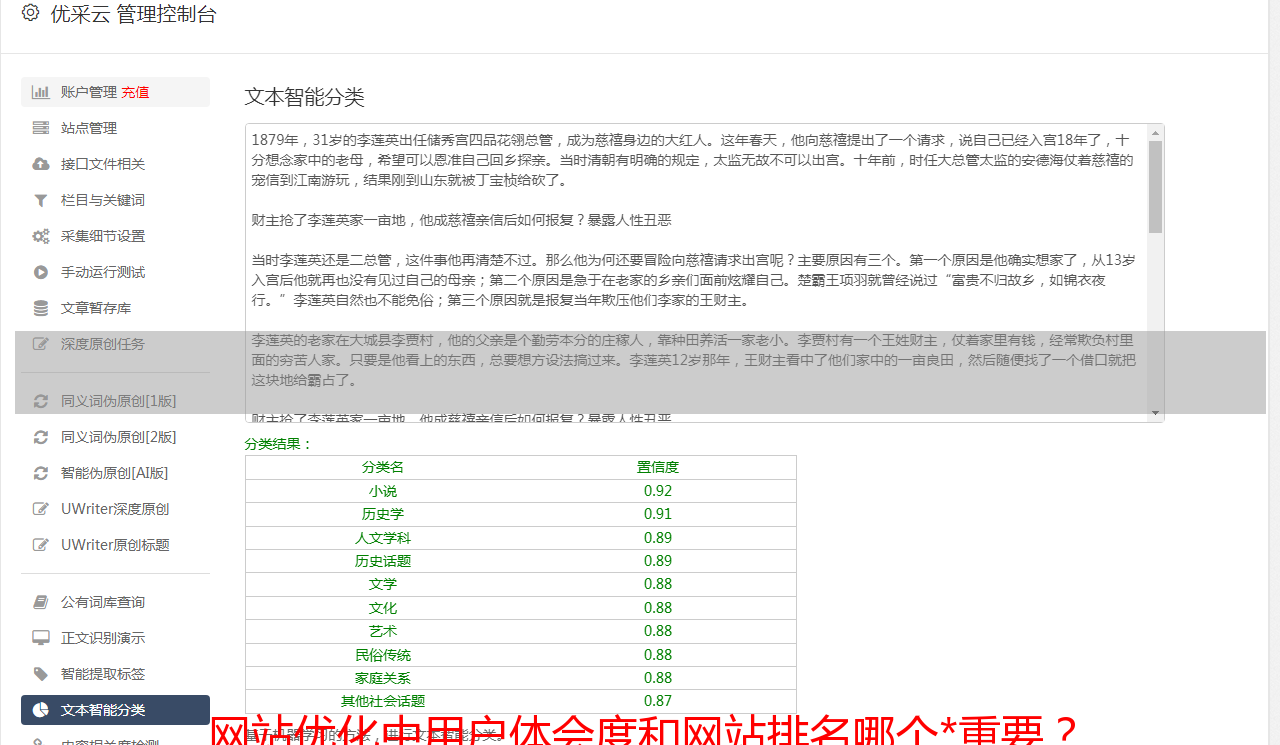Click the refresh icon for 同义词伪原创[2版]

[x=41, y=437]
